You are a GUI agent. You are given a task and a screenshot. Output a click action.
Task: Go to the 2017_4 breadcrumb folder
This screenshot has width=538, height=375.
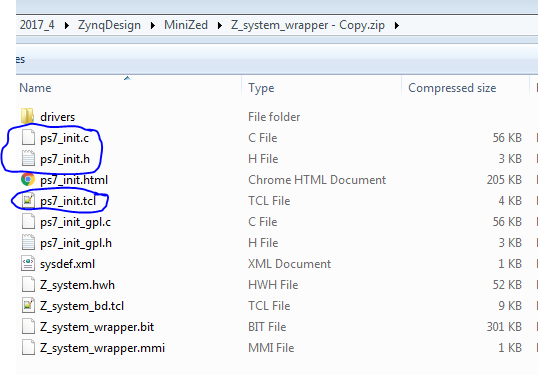[x=37, y=25]
